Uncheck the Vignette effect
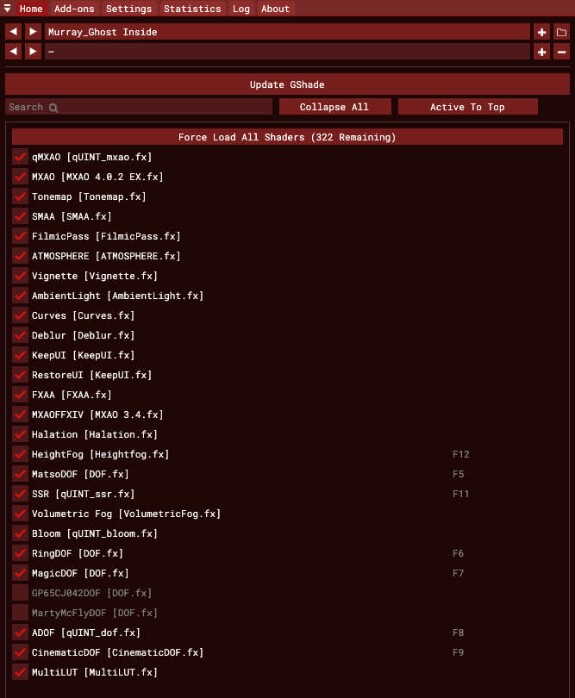Screen dimensions: 575x698 pos(20,276)
